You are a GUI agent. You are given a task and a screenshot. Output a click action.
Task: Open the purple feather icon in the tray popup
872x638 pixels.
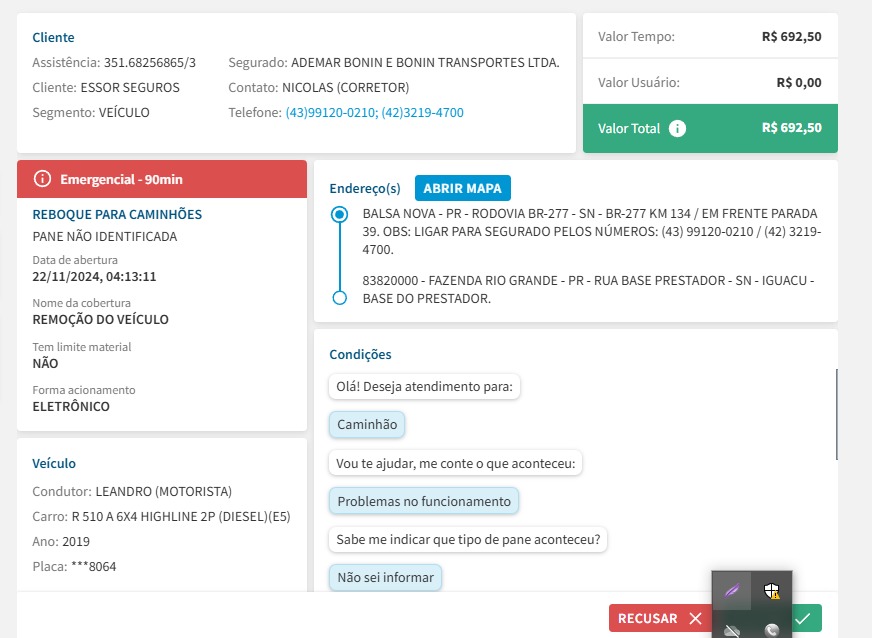pos(732,590)
